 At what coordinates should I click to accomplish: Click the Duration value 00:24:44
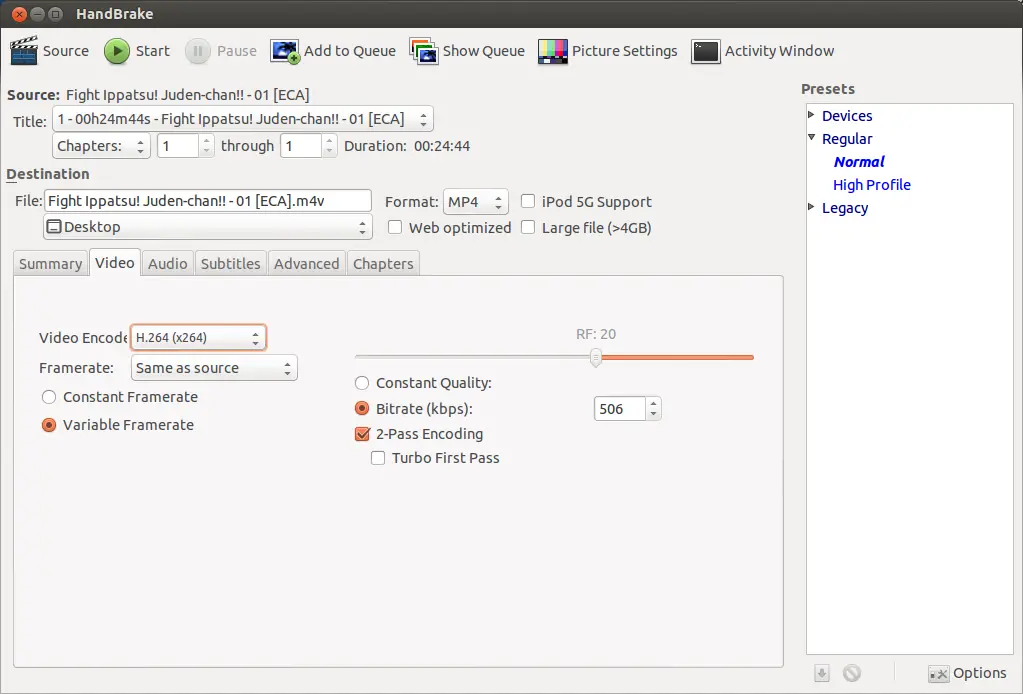[x=442, y=145]
